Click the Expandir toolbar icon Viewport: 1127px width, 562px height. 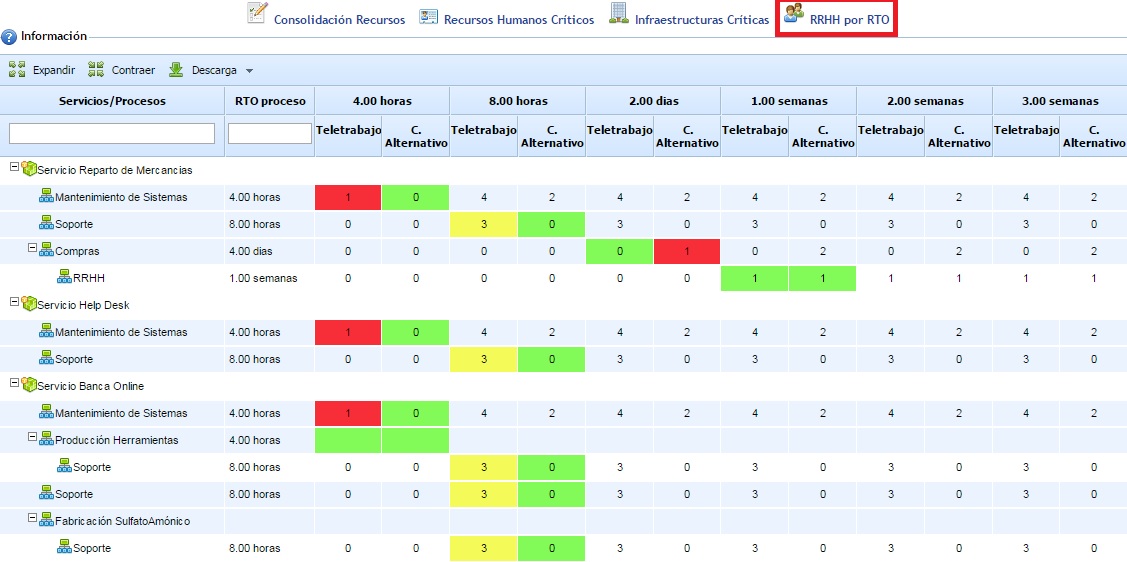coord(17,70)
